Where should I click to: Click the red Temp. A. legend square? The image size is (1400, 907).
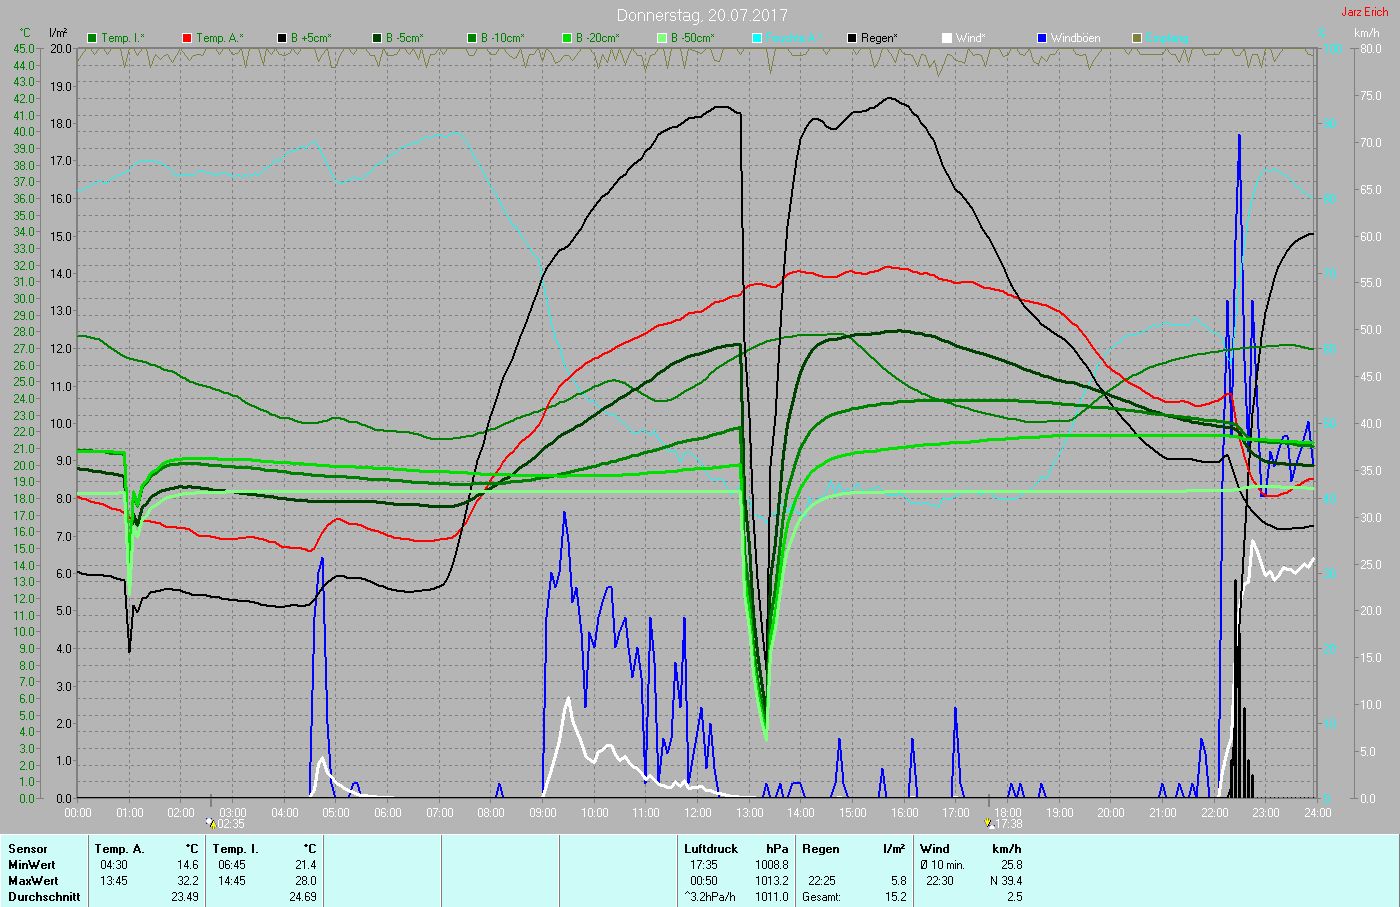click(187, 38)
